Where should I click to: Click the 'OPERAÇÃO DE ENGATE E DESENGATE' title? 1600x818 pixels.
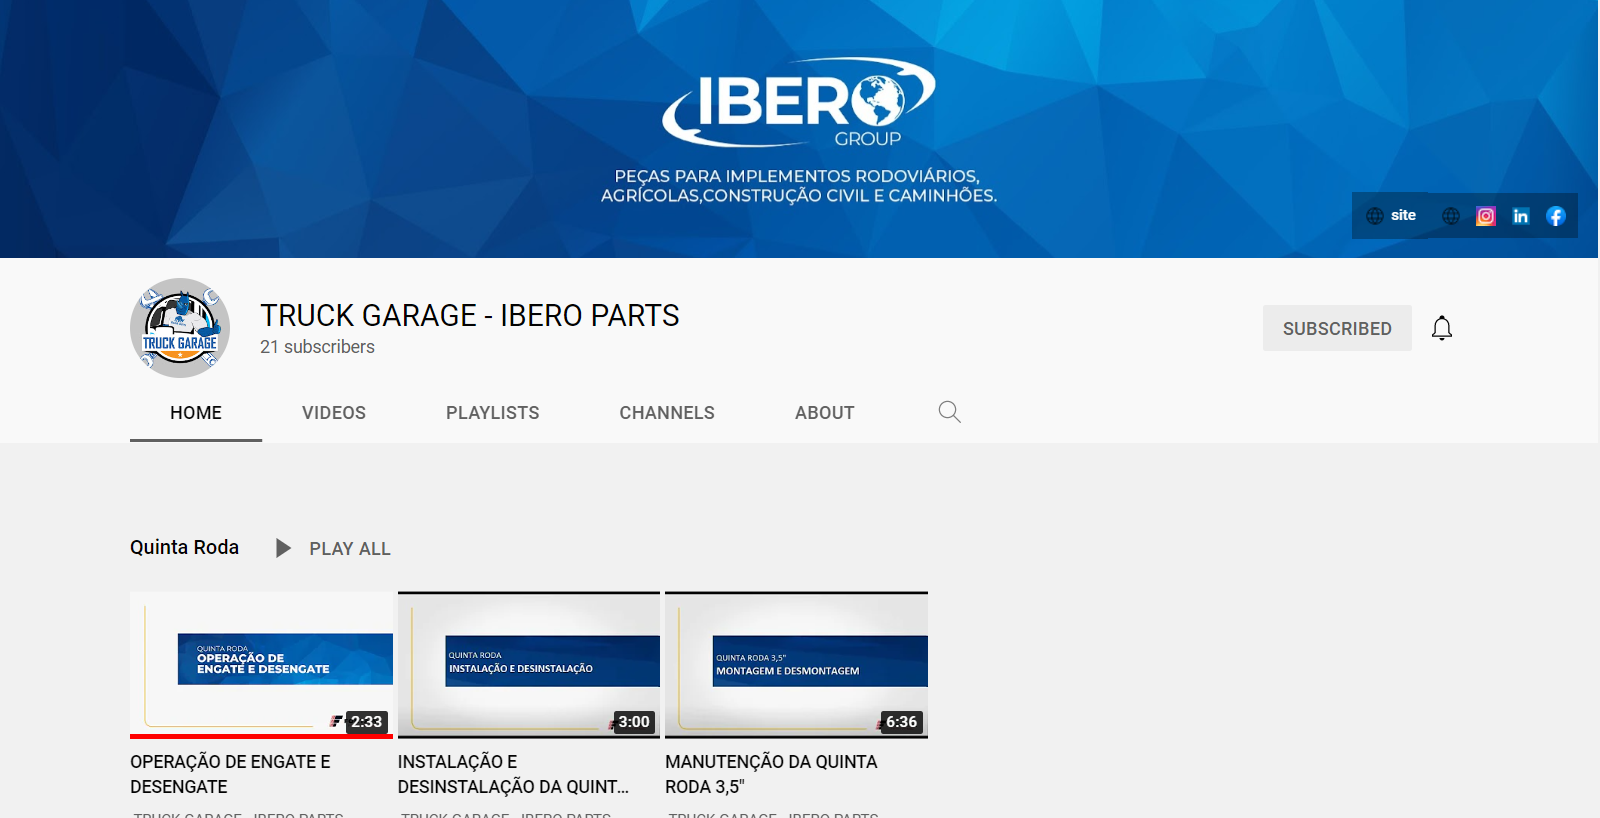click(230, 774)
